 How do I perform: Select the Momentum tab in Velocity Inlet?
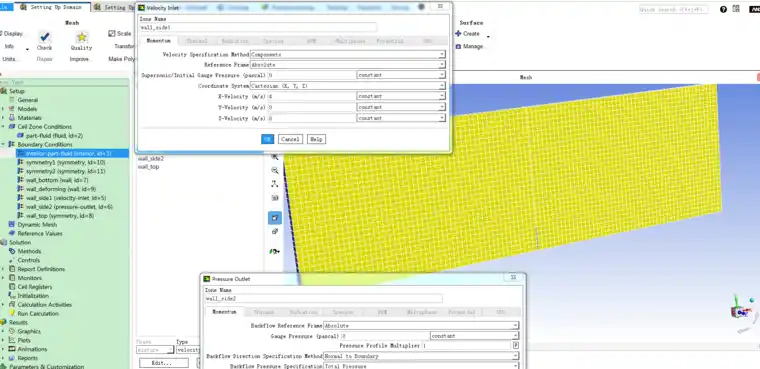click(158, 41)
